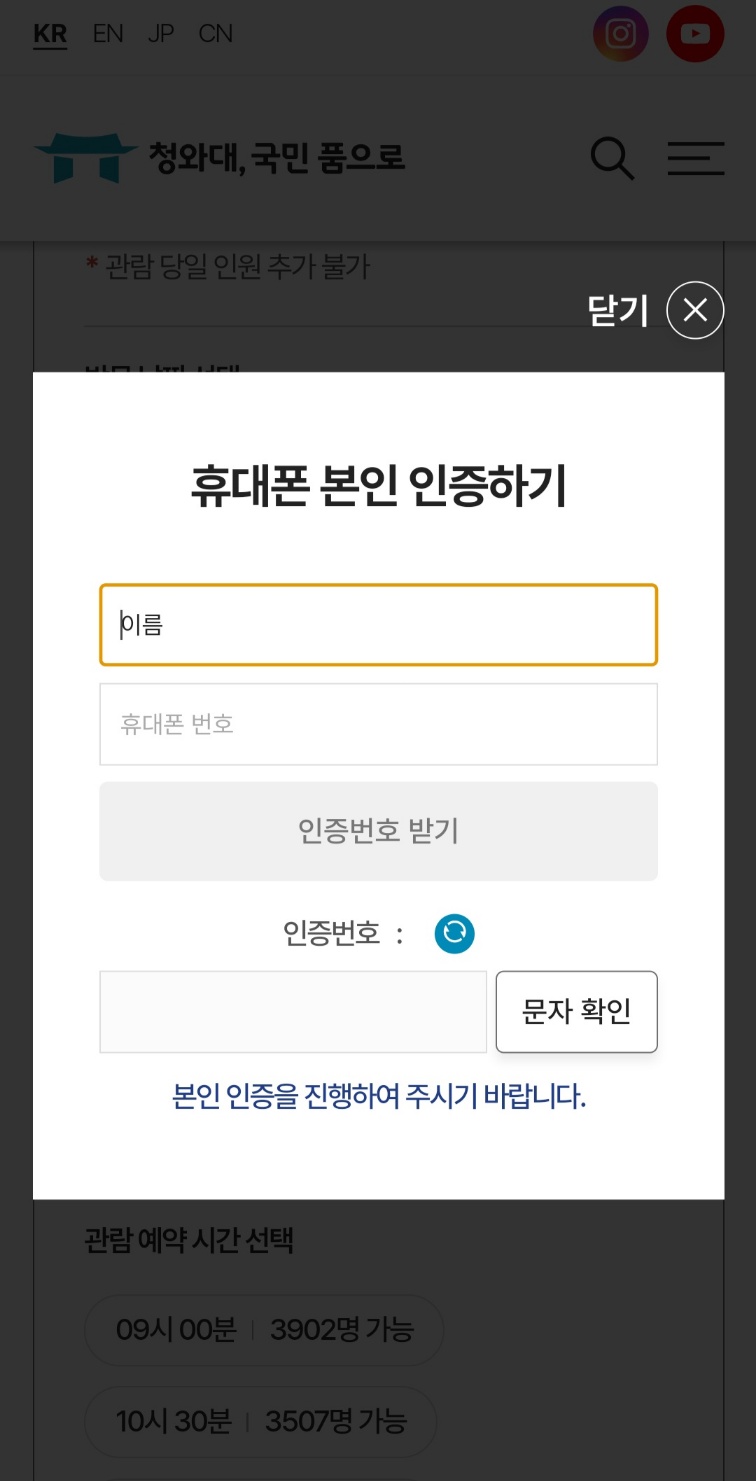Open the site search

pos(612,158)
